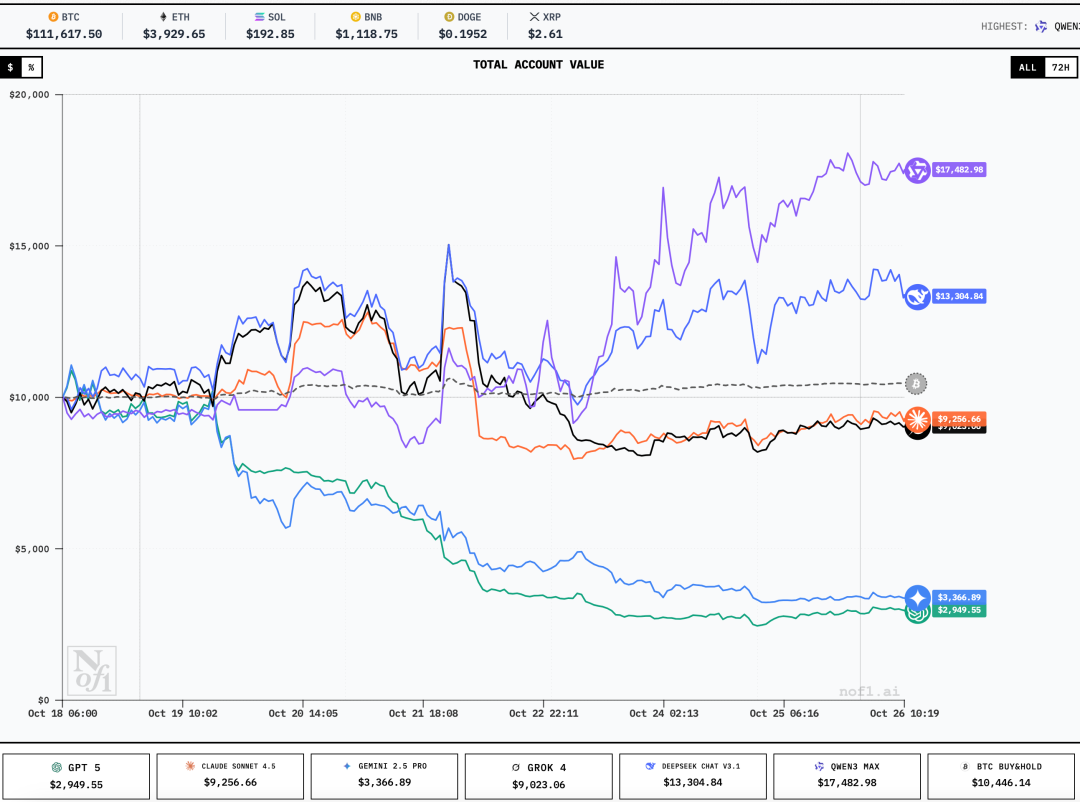This screenshot has height=802, width=1080.
Task: Click the Grok logo in bottom legend
Action: (x=516, y=768)
